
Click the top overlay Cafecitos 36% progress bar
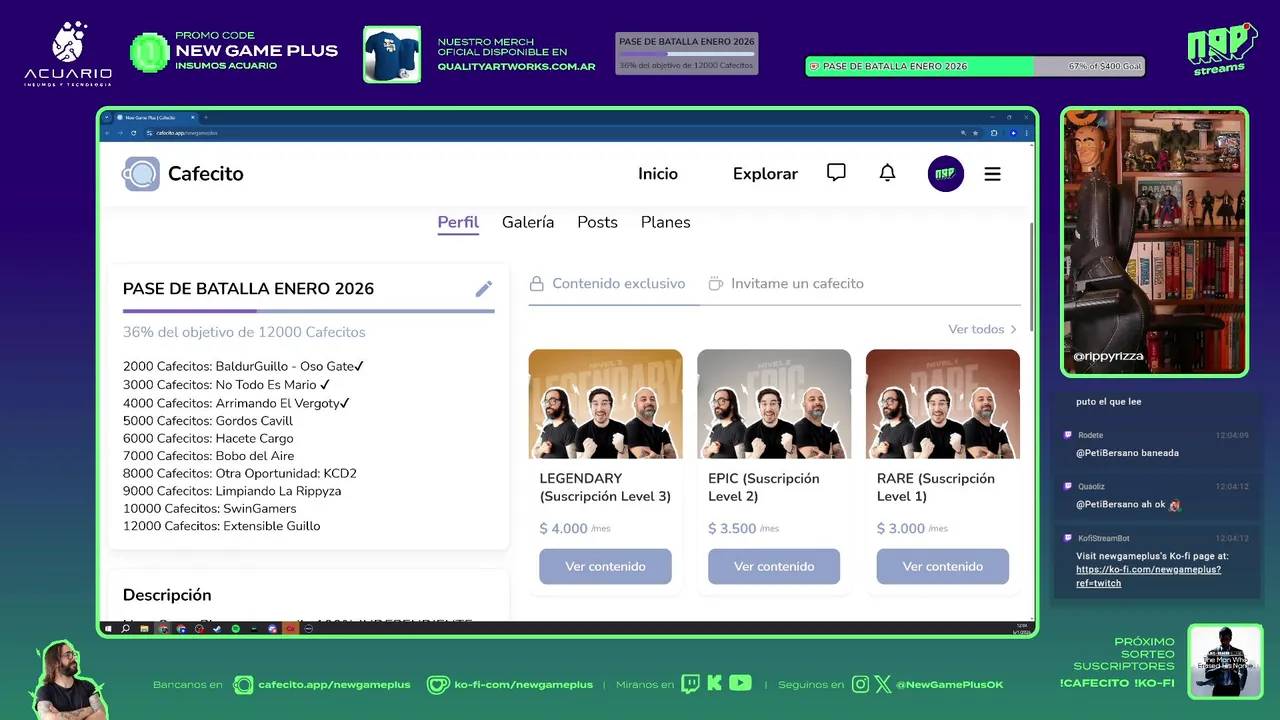pyautogui.click(x=686, y=54)
